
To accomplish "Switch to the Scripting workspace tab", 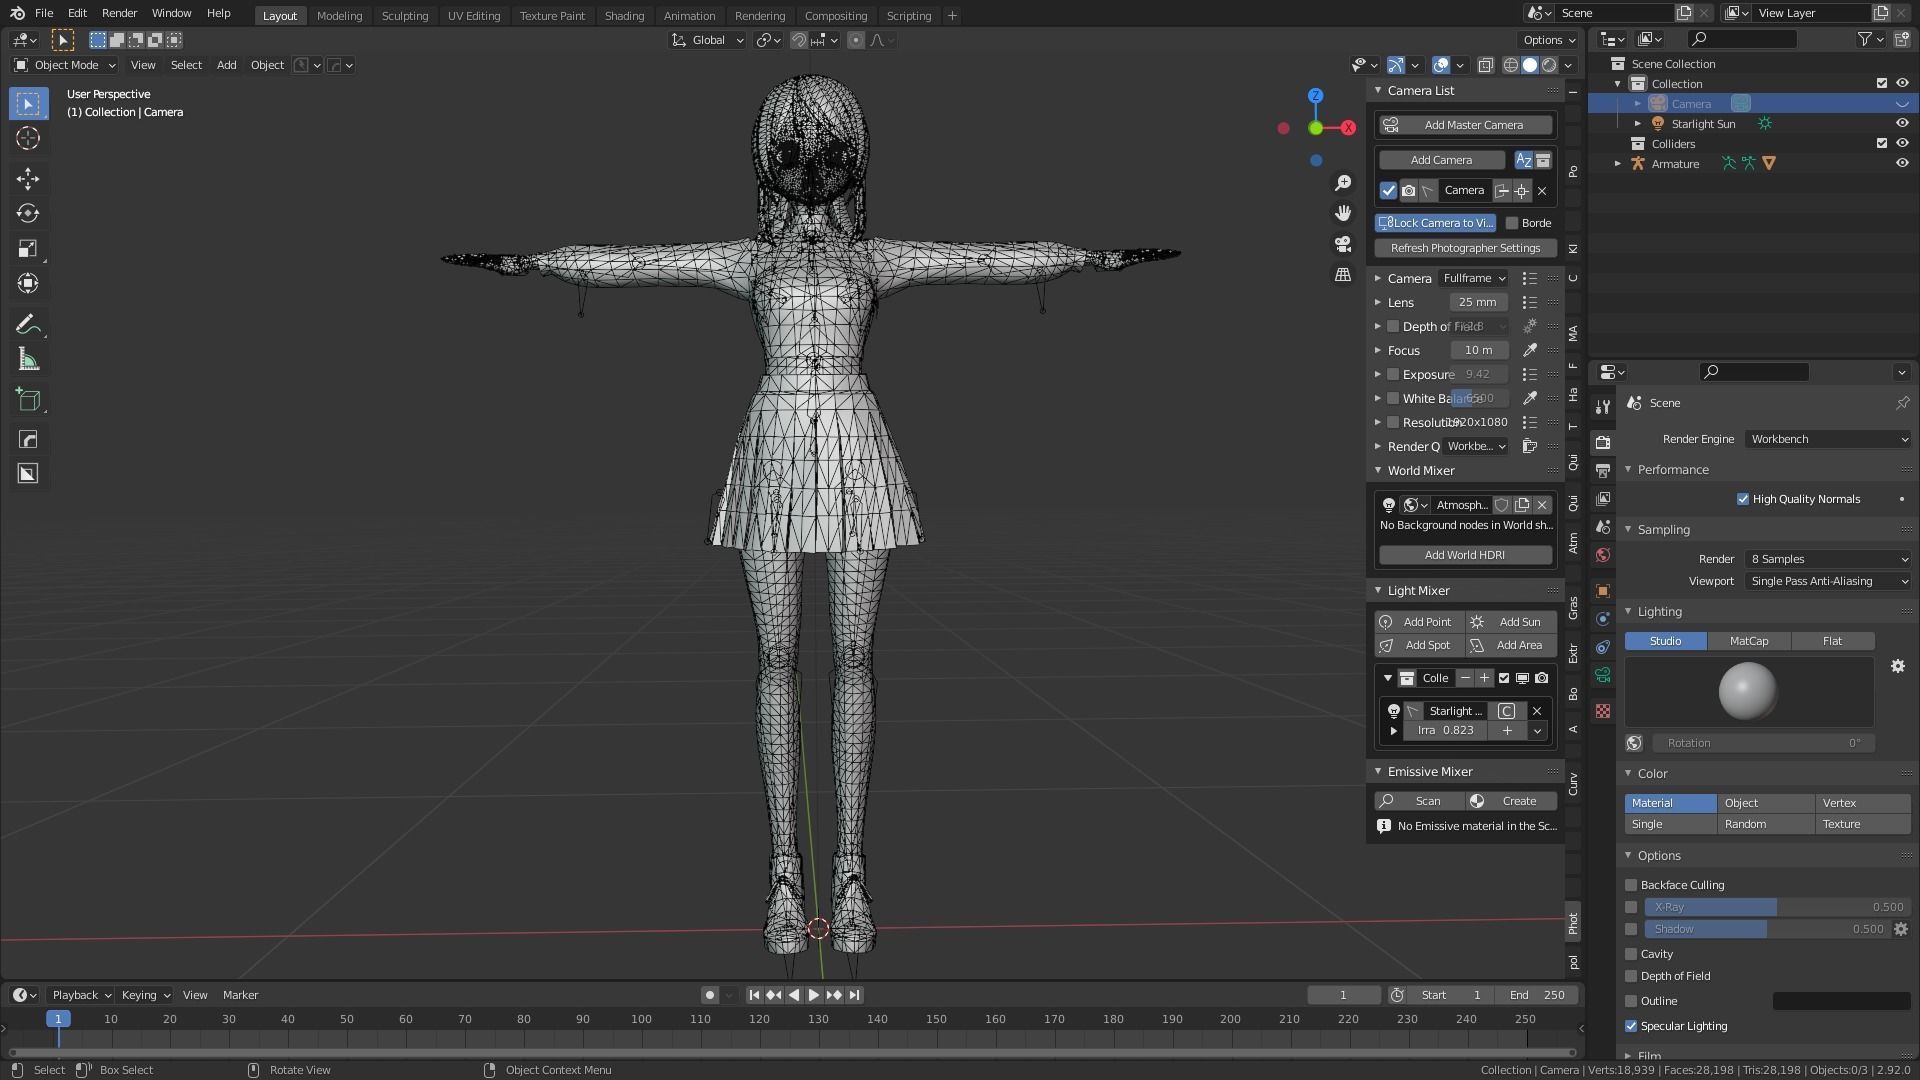I will tap(909, 16).
